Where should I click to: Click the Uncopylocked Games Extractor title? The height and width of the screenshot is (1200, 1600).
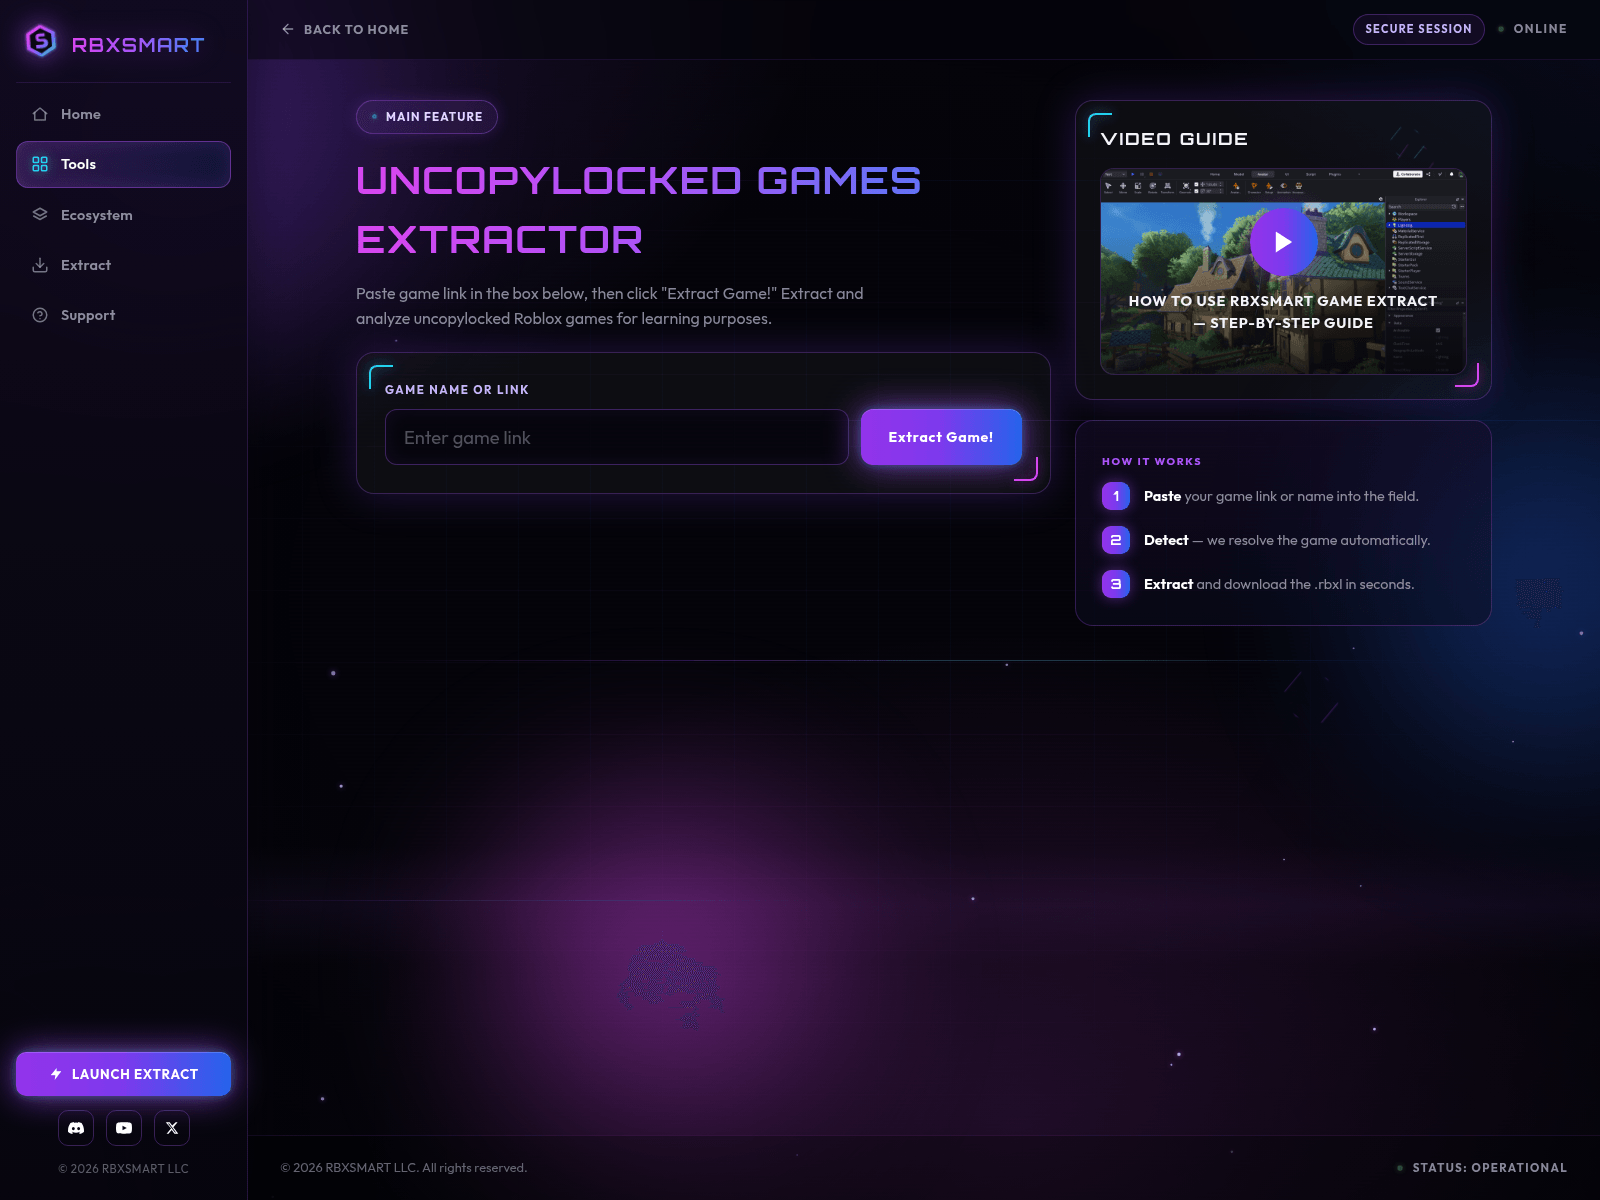coord(639,210)
